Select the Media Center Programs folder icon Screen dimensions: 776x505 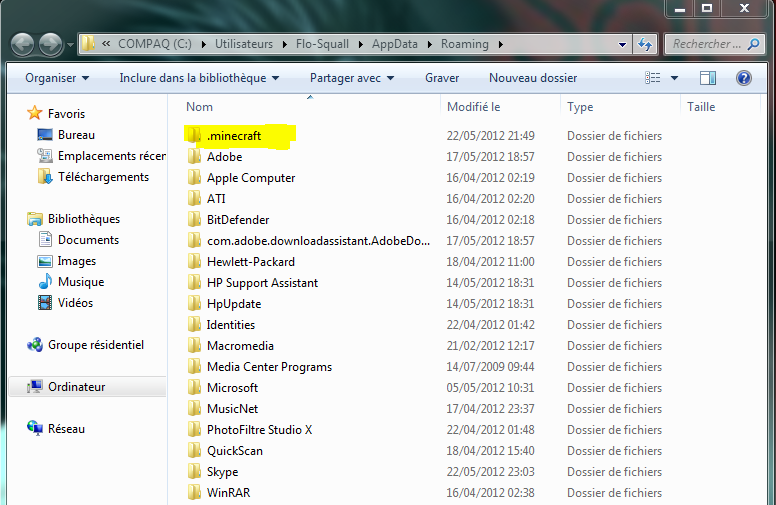pos(194,367)
